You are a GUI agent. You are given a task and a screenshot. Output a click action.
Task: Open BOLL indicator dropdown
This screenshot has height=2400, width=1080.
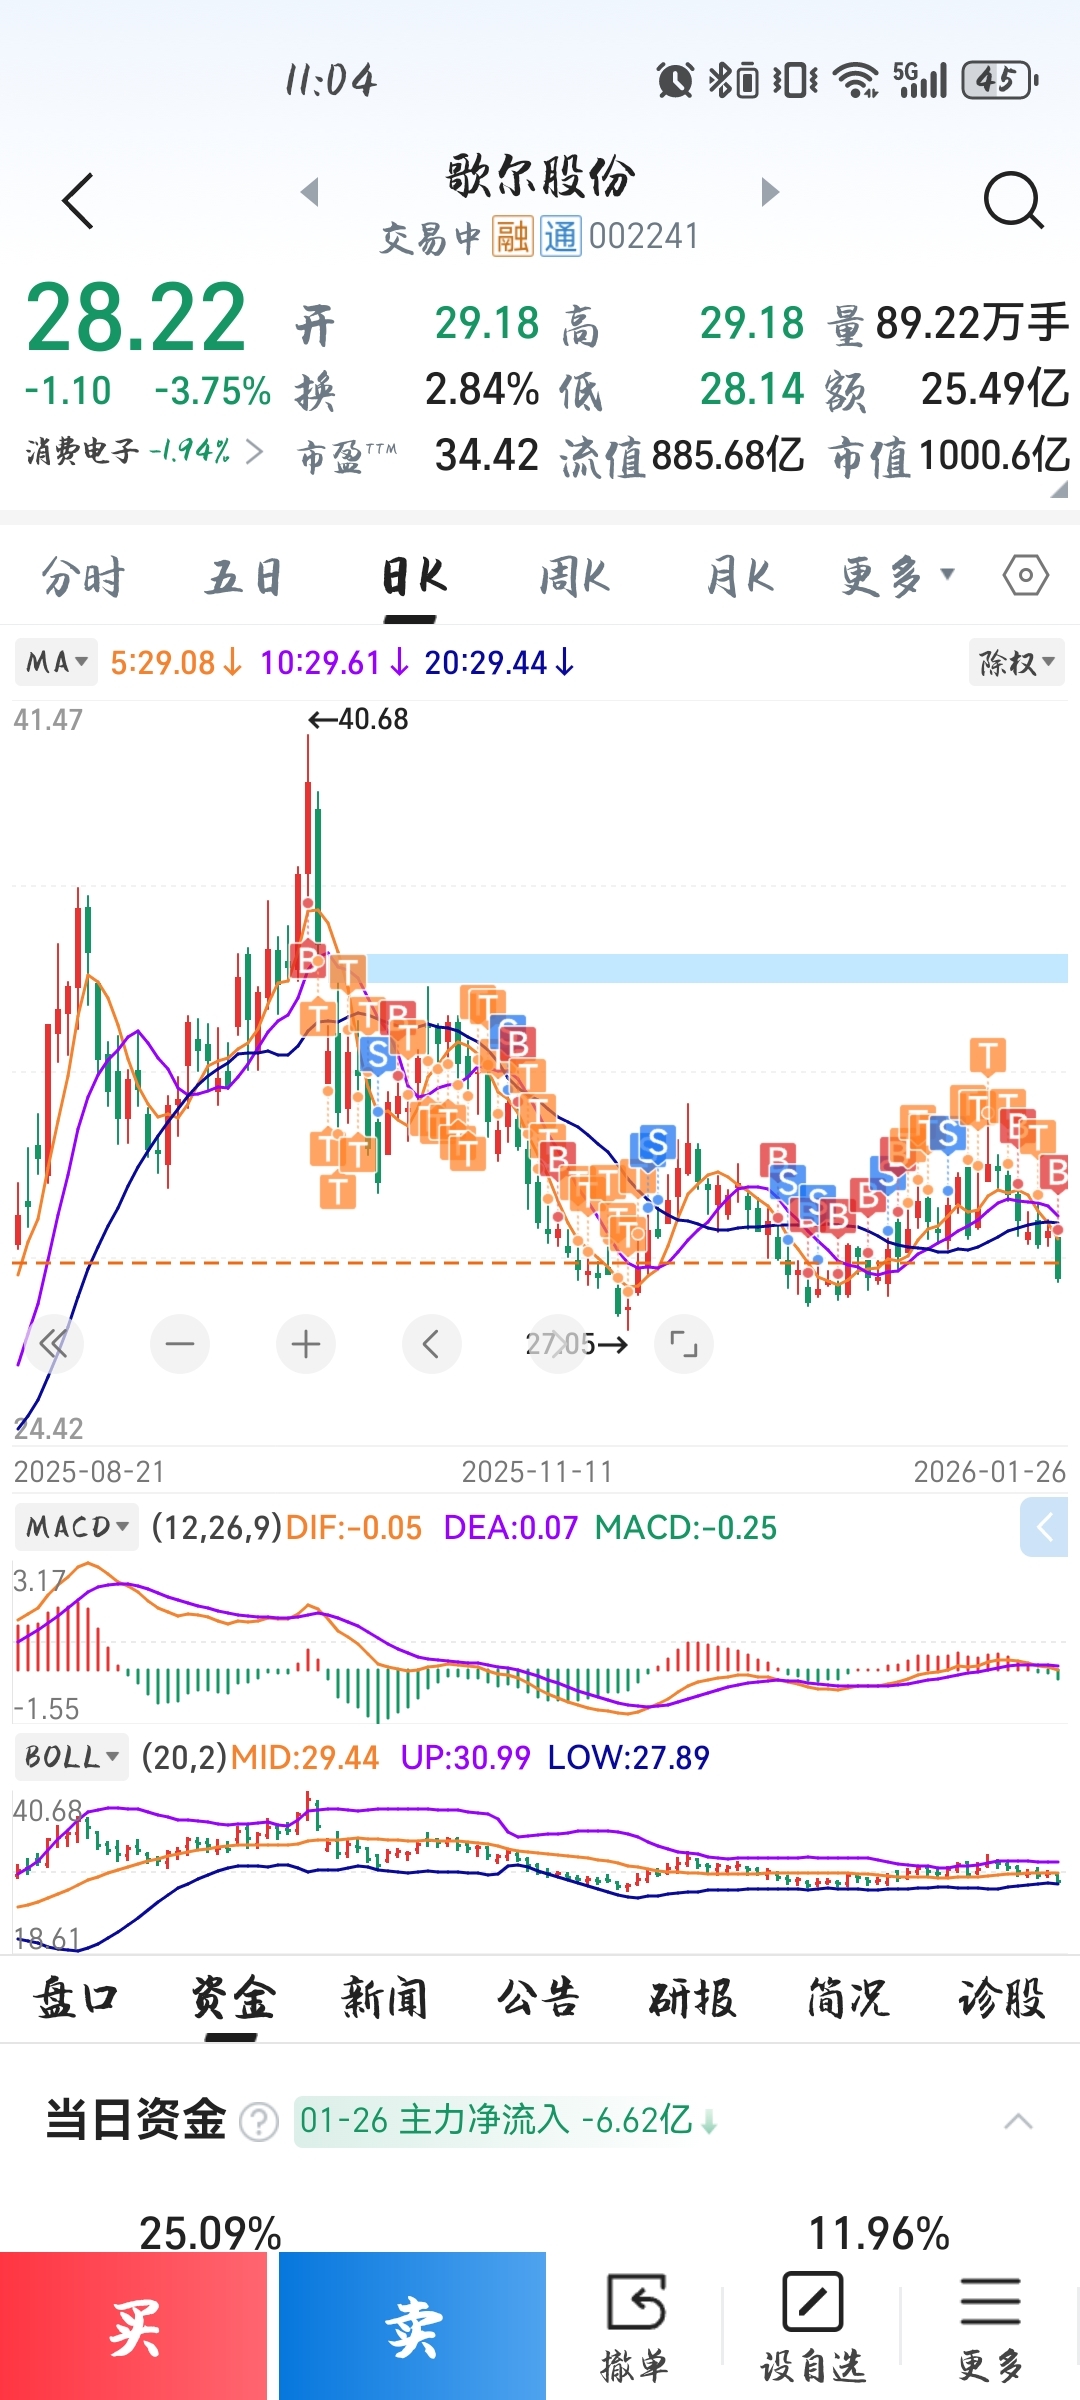(x=71, y=1757)
